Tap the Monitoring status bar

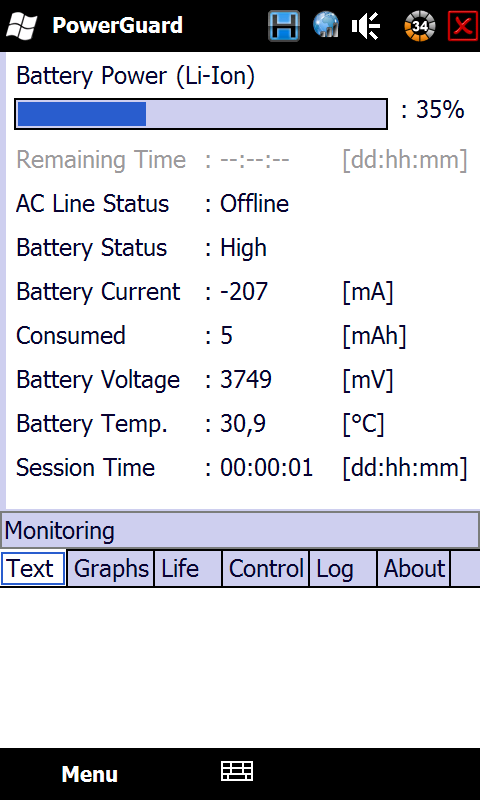[x=240, y=530]
